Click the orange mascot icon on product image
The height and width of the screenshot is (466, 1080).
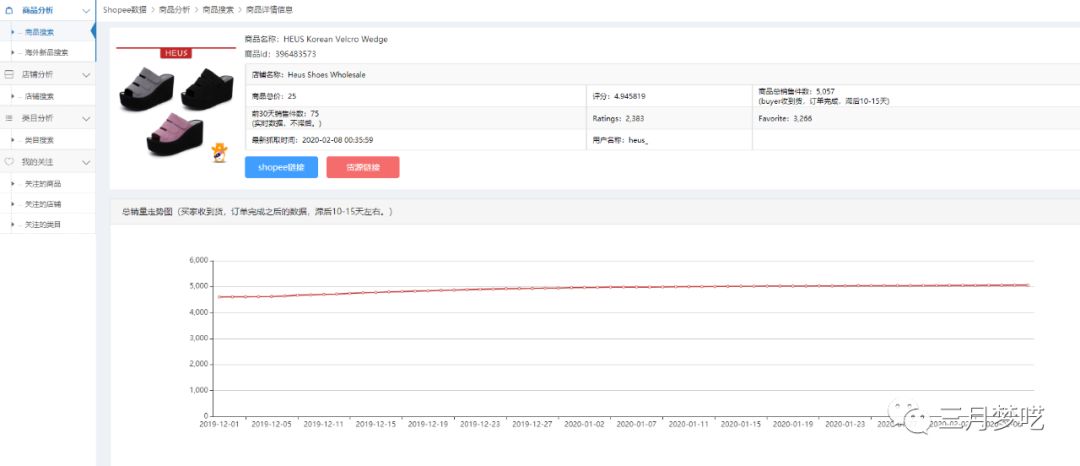click(x=219, y=152)
